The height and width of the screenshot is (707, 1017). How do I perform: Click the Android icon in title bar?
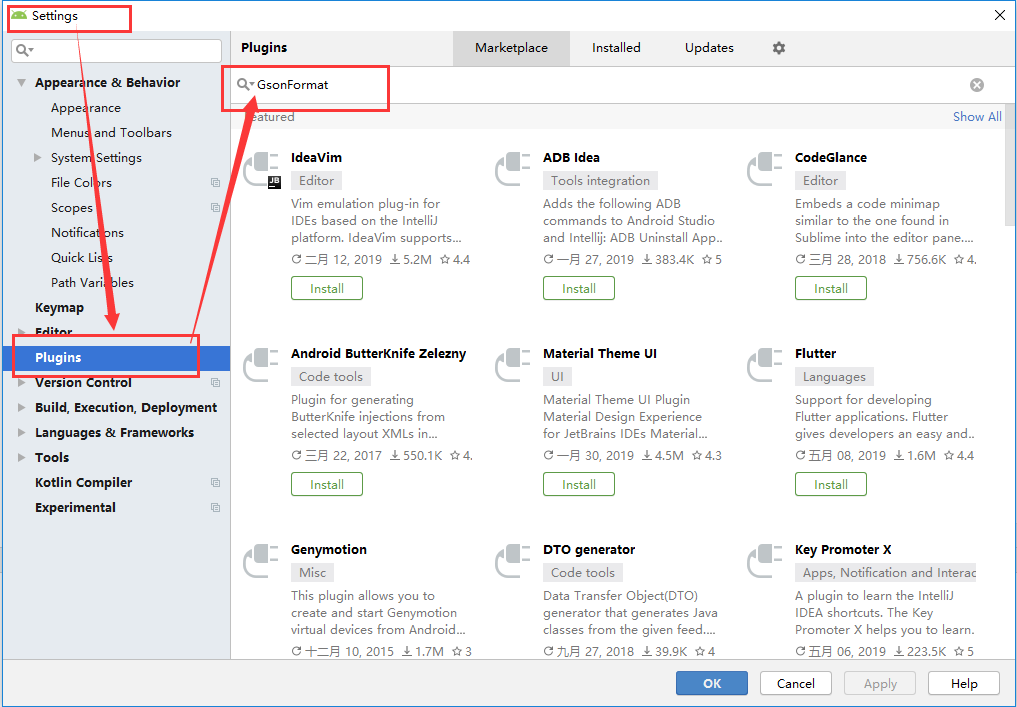(x=19, y=15)
